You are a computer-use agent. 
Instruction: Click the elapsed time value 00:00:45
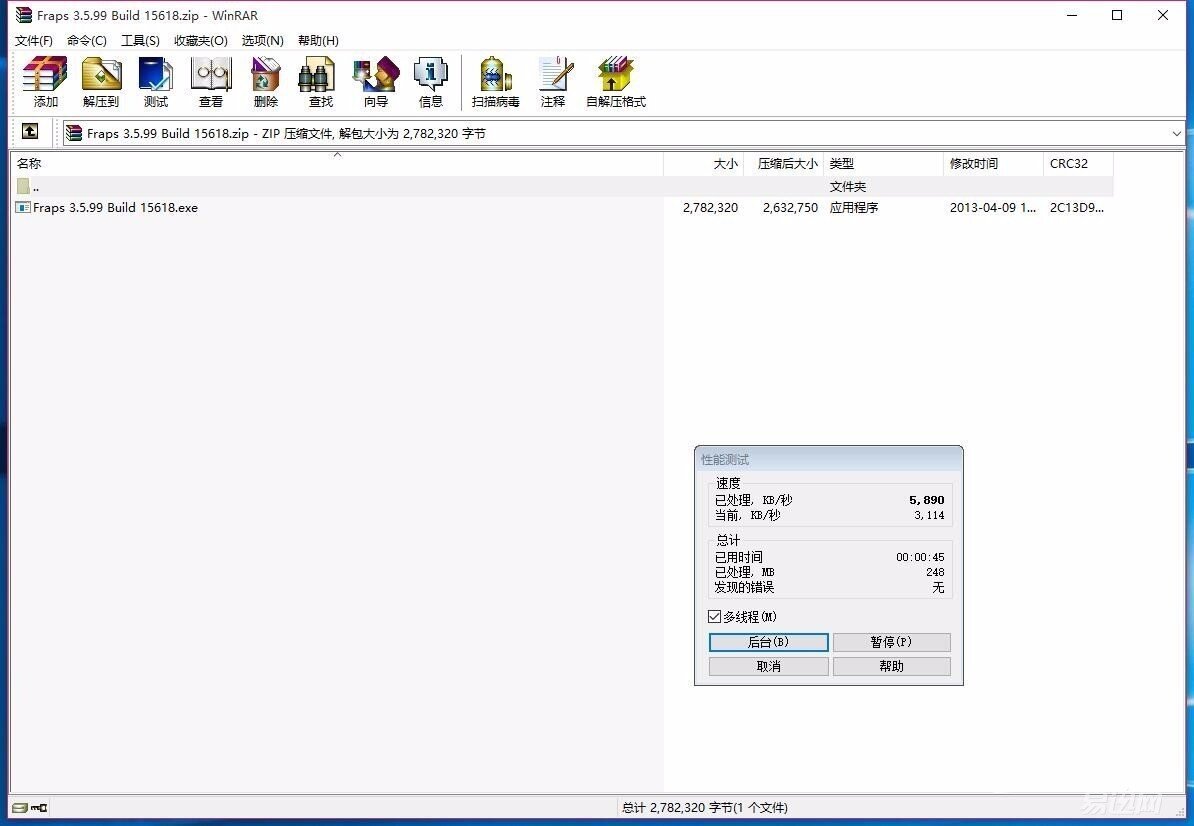pyautogui.click(x=920, y=557)
